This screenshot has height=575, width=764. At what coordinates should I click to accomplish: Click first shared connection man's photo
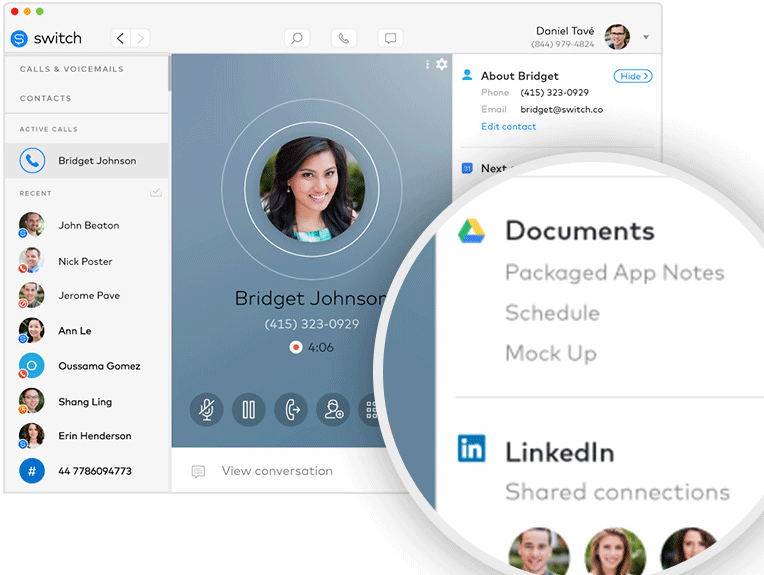tap(539, 552)
